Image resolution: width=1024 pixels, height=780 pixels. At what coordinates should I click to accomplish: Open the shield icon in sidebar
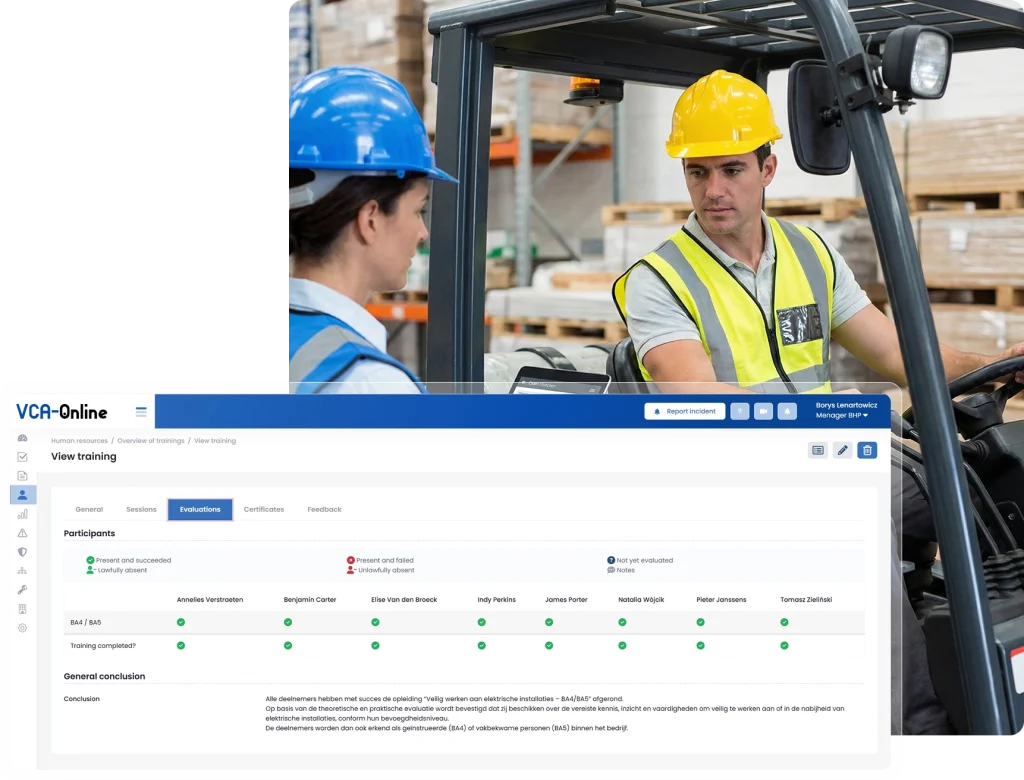22,552
